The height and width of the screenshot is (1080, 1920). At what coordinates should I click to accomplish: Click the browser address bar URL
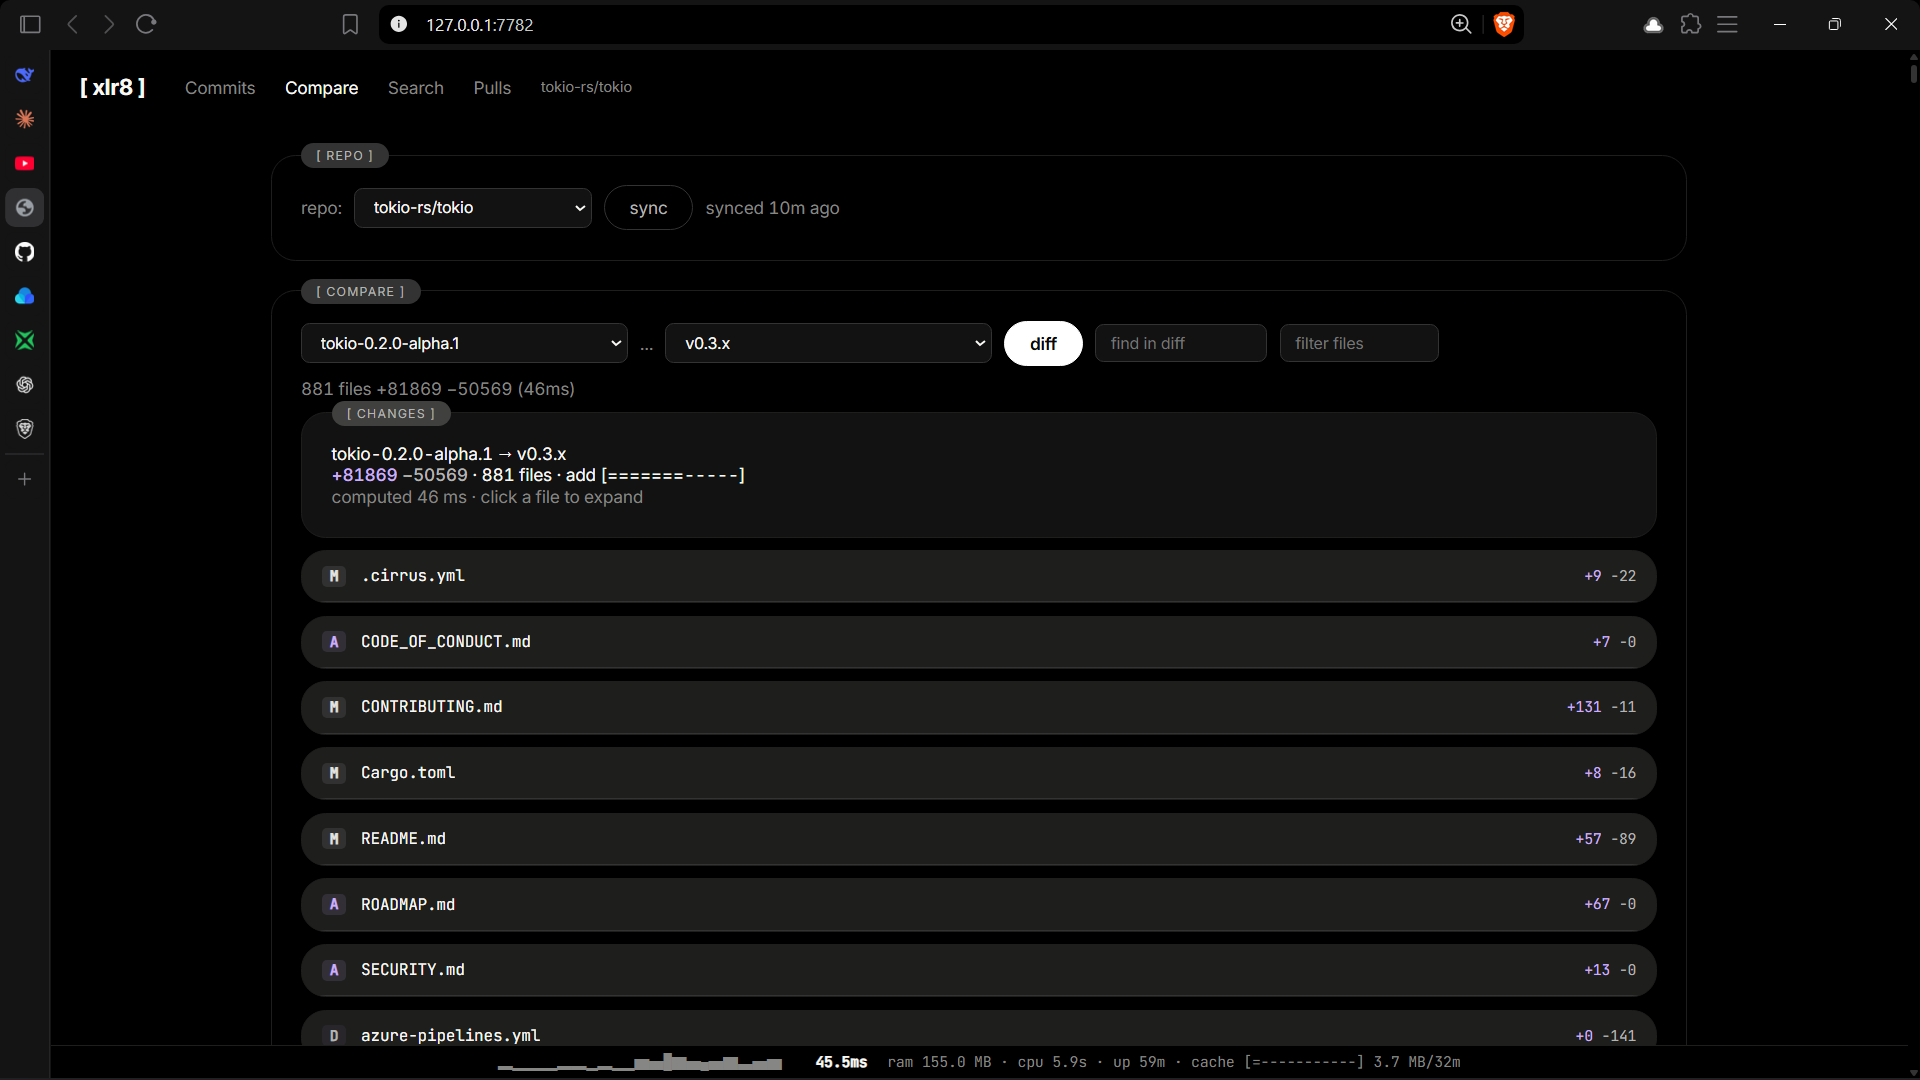click(480, 25)
